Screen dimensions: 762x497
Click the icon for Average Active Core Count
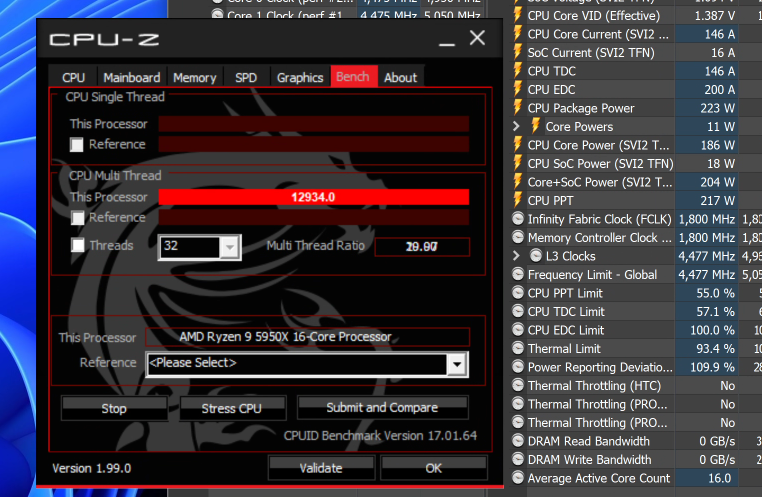click(x=518, y=478)
